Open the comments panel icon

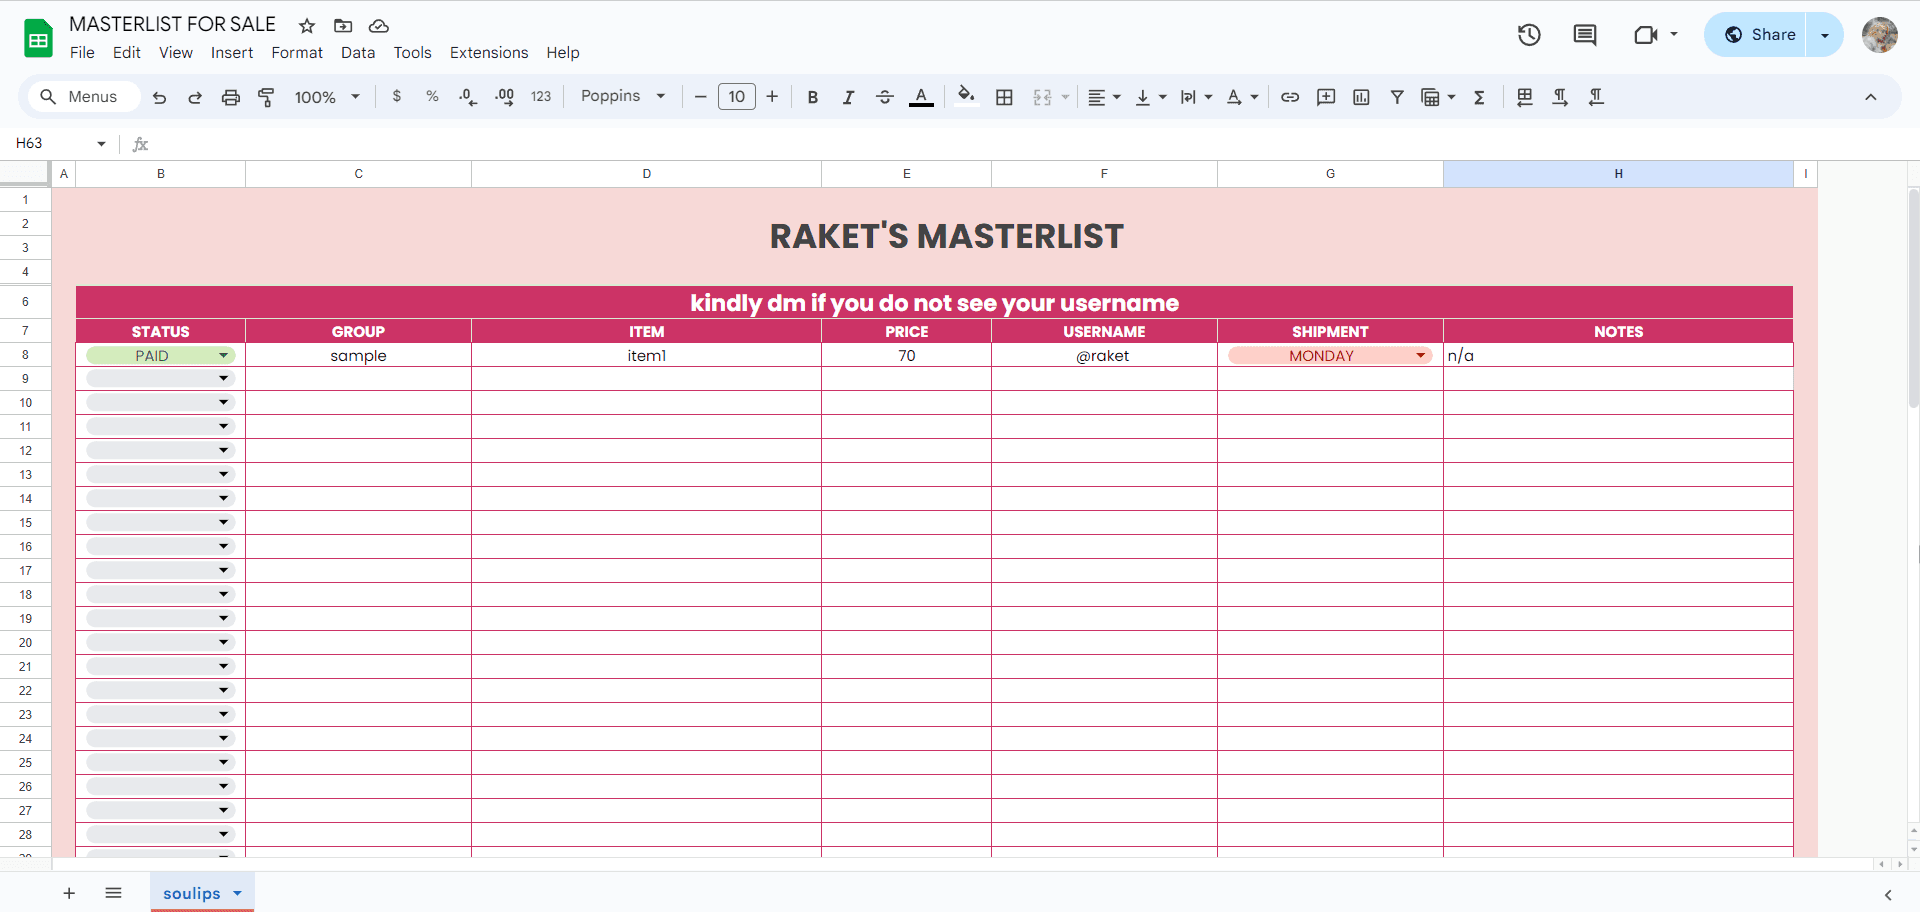pyautogui.click(x=1585, y=35)
